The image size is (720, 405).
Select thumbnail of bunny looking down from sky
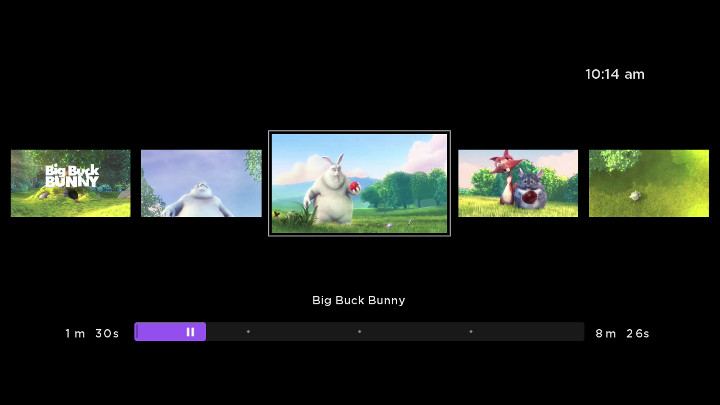click(x=201, y=183)
